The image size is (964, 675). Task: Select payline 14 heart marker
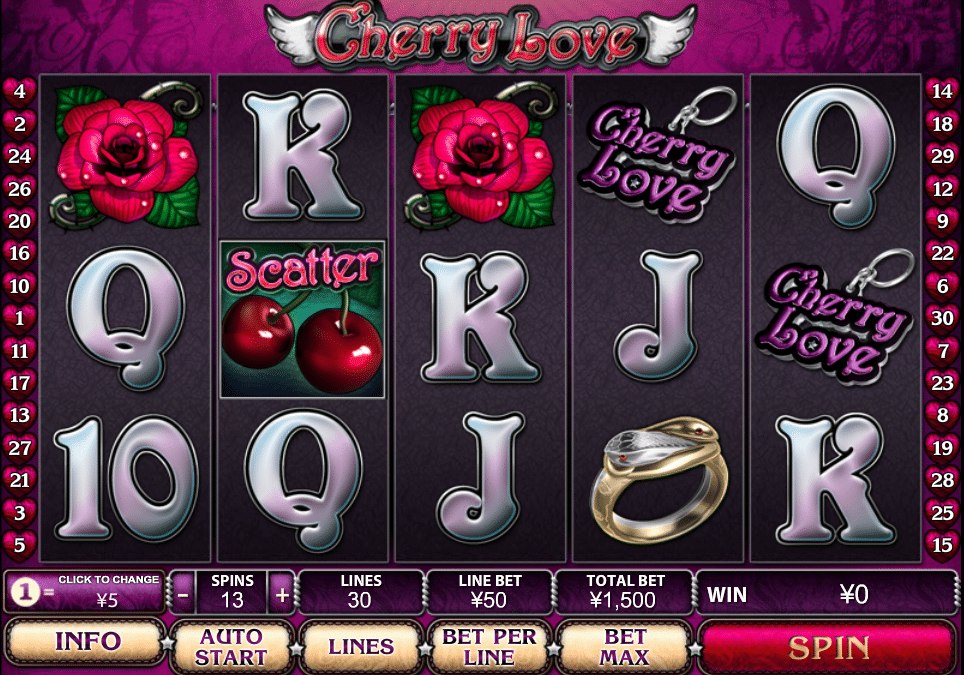[942, 91]
